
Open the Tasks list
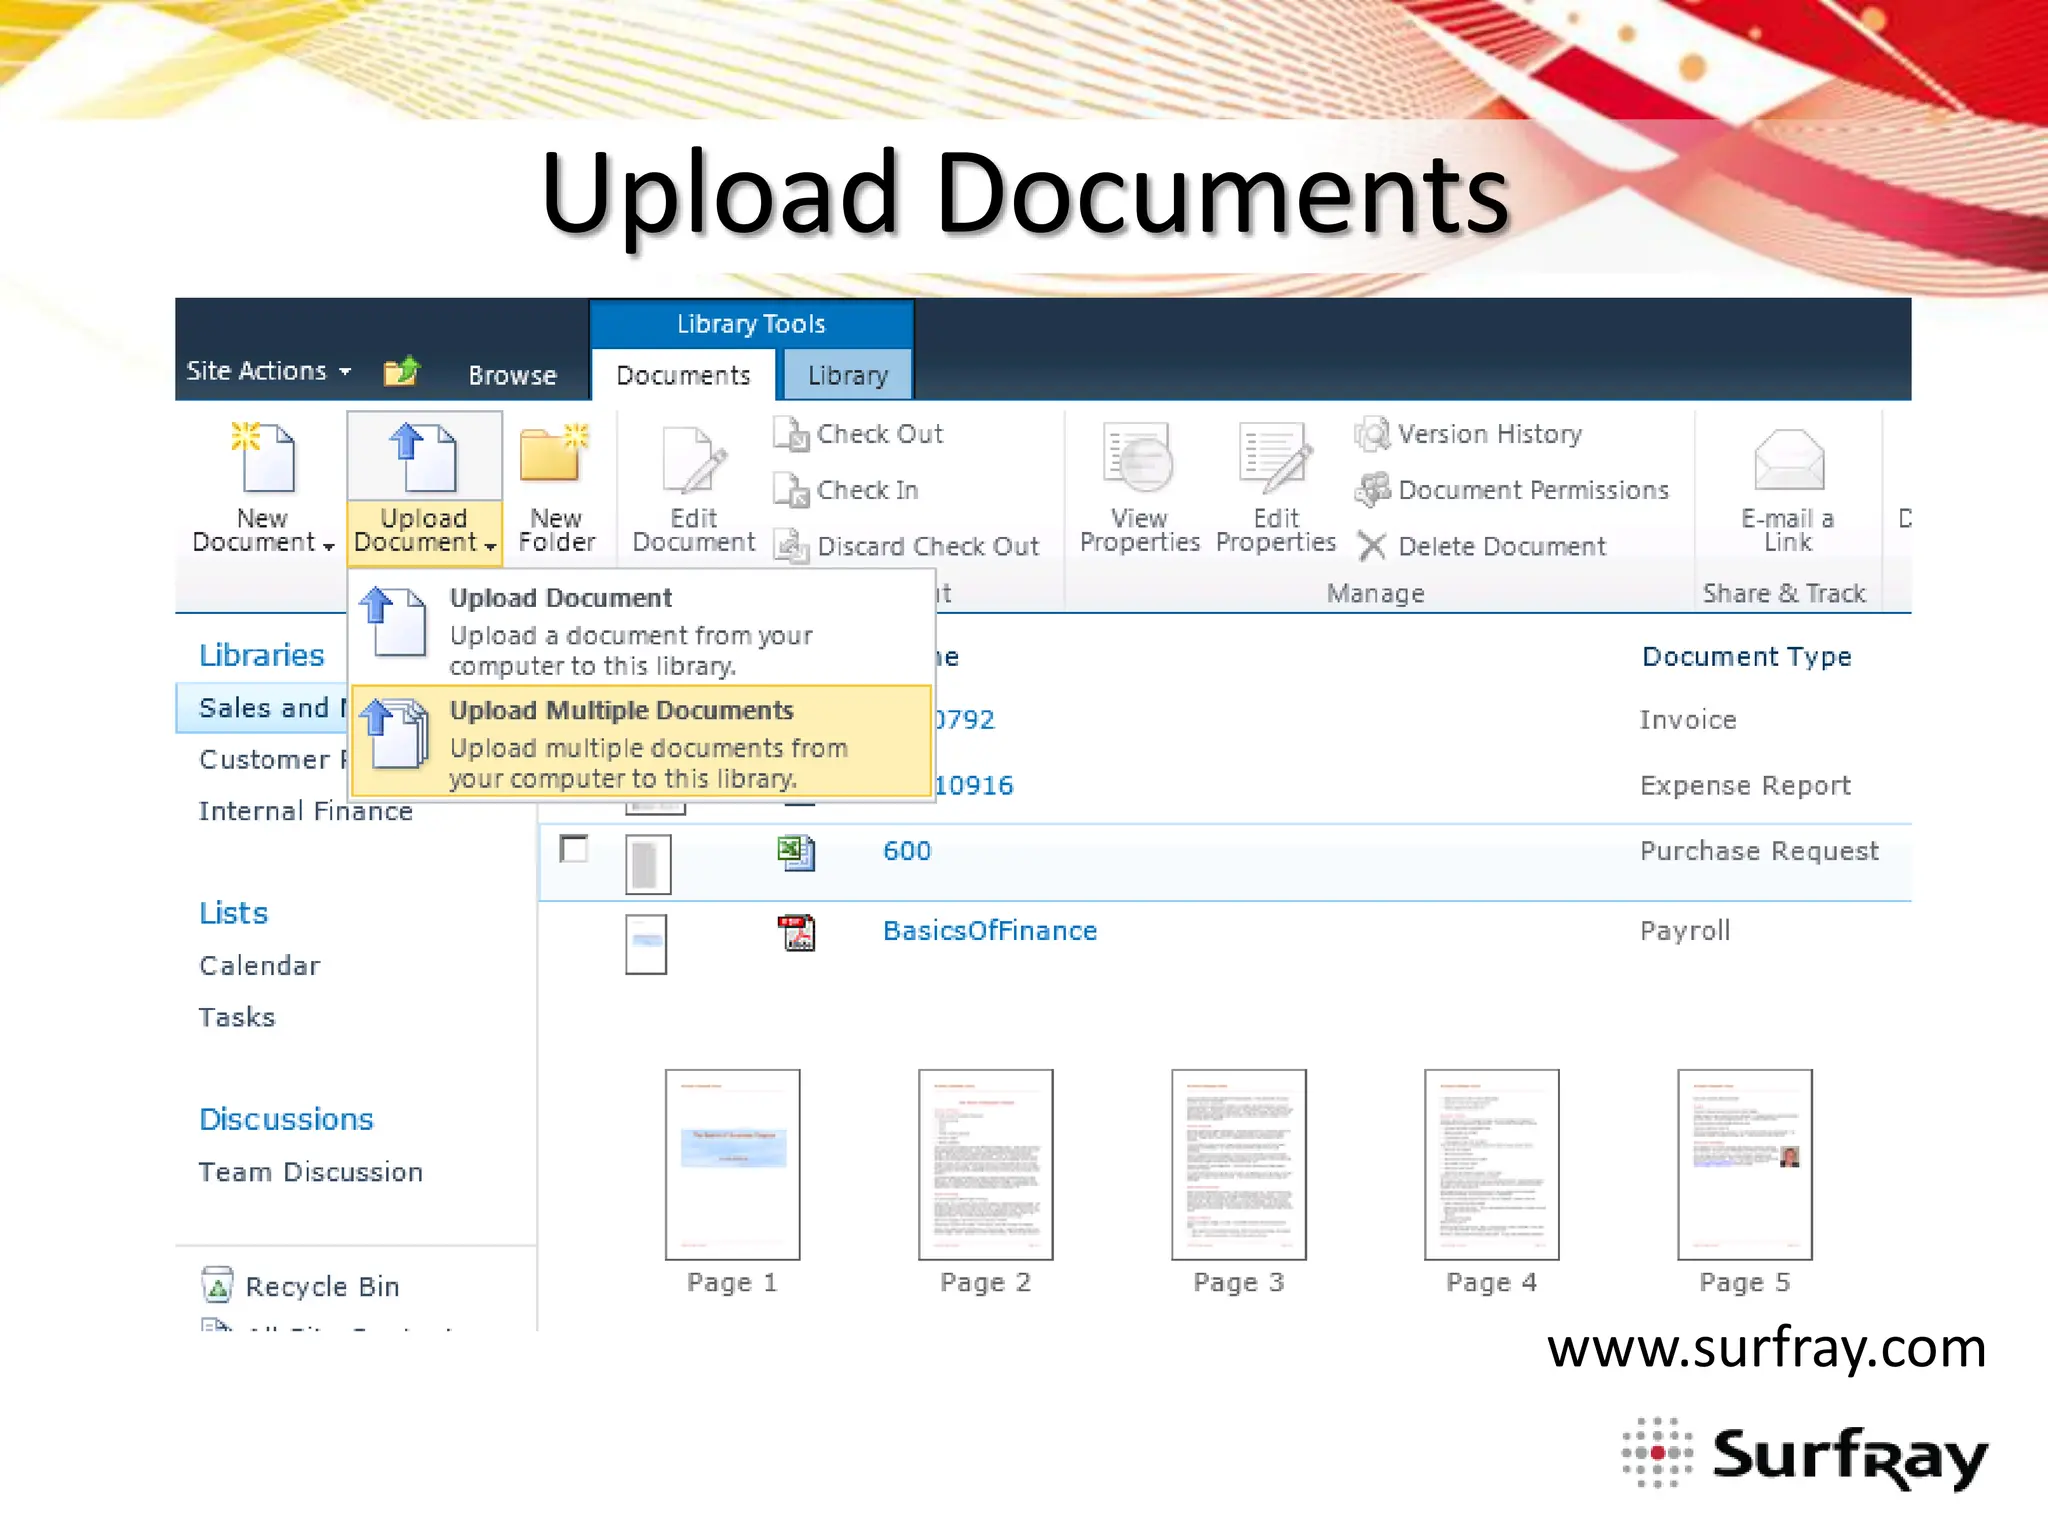(x=237, y=1017)
